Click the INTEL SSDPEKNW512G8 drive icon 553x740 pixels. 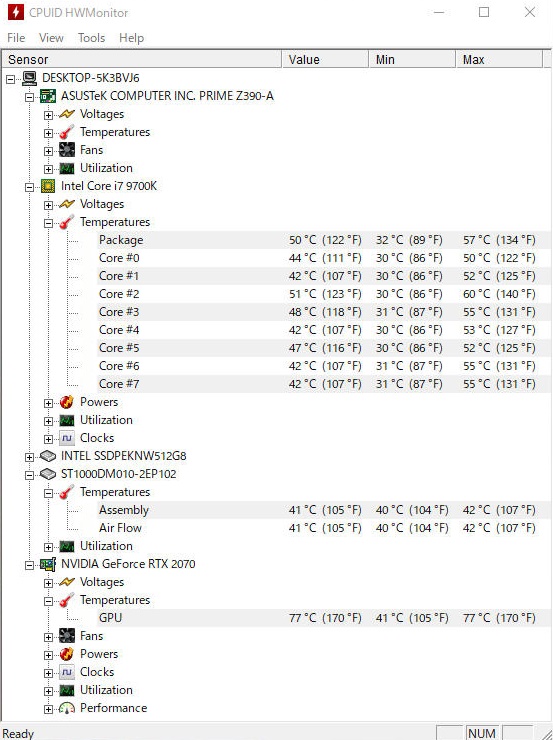[x=48, y=456]
